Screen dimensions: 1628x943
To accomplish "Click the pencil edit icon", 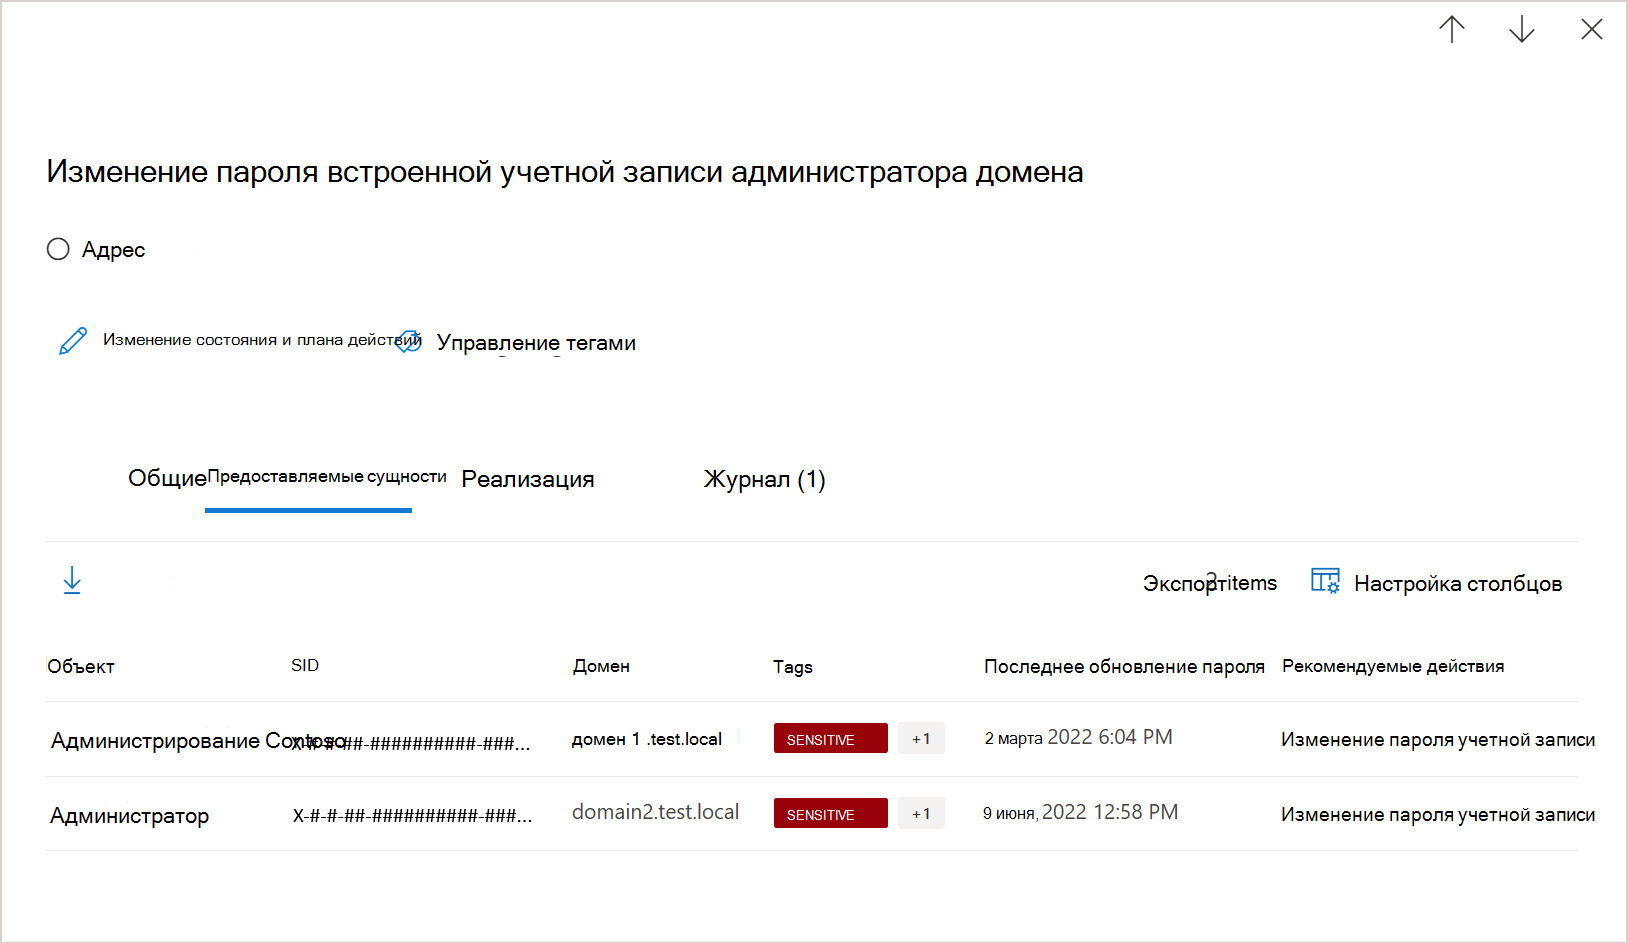I will [73, 341].
